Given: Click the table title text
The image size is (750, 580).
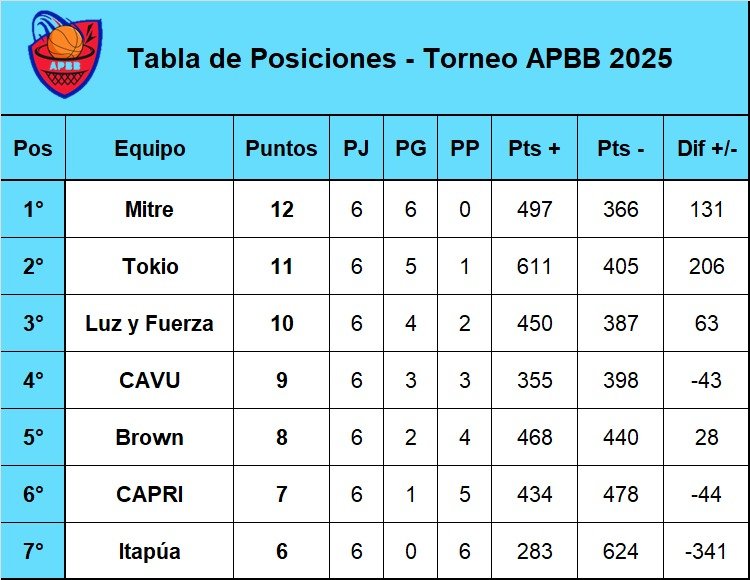Looking at the screenshot, I should (399, 58).
